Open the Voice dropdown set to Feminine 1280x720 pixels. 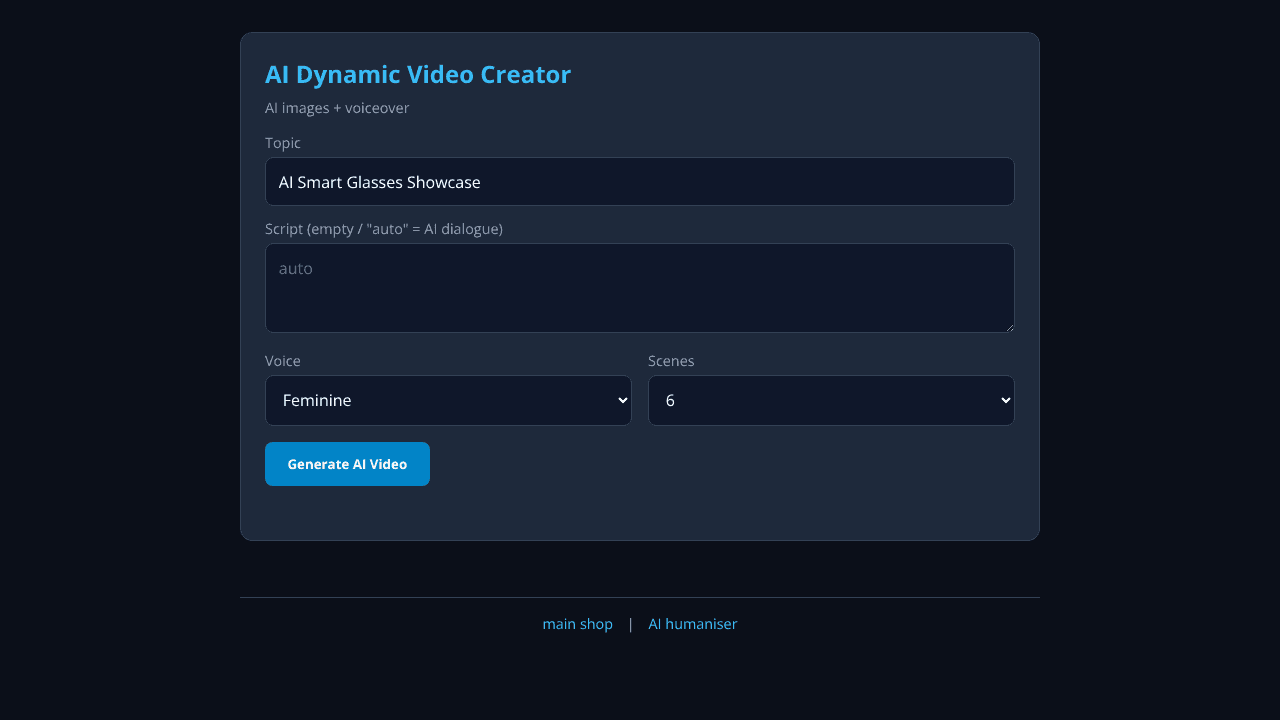448,400
